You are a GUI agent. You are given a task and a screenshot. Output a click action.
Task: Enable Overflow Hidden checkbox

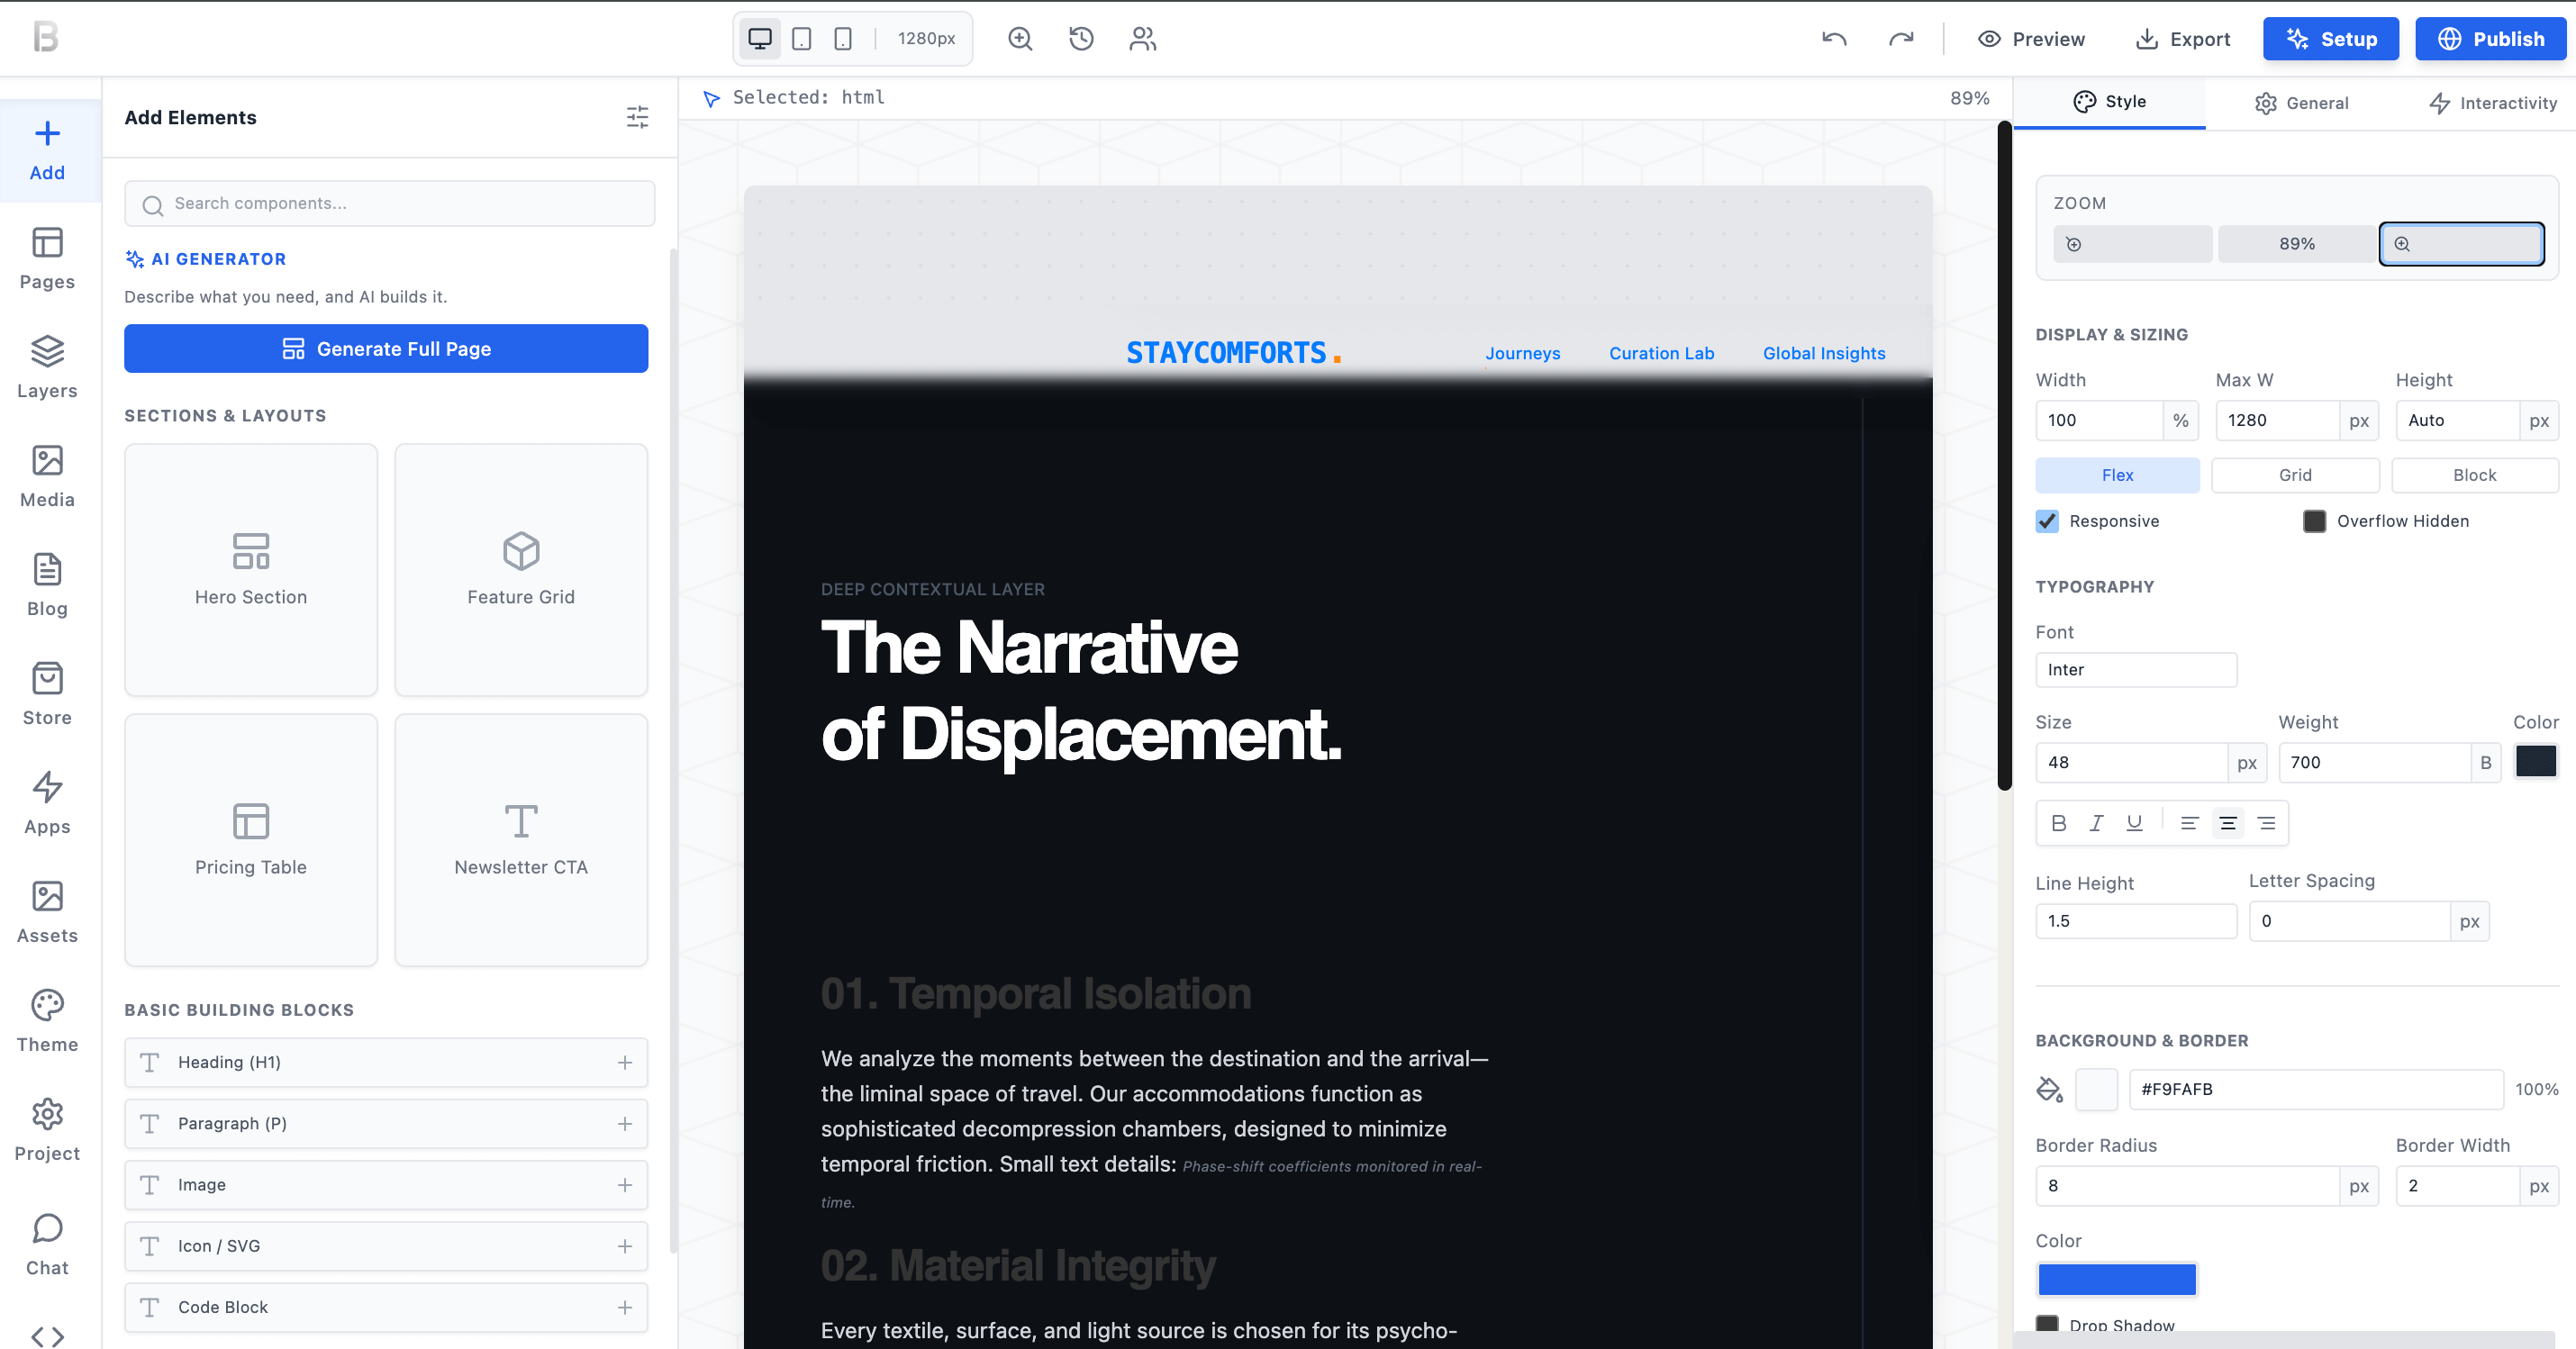click(x=2314, y=521)
